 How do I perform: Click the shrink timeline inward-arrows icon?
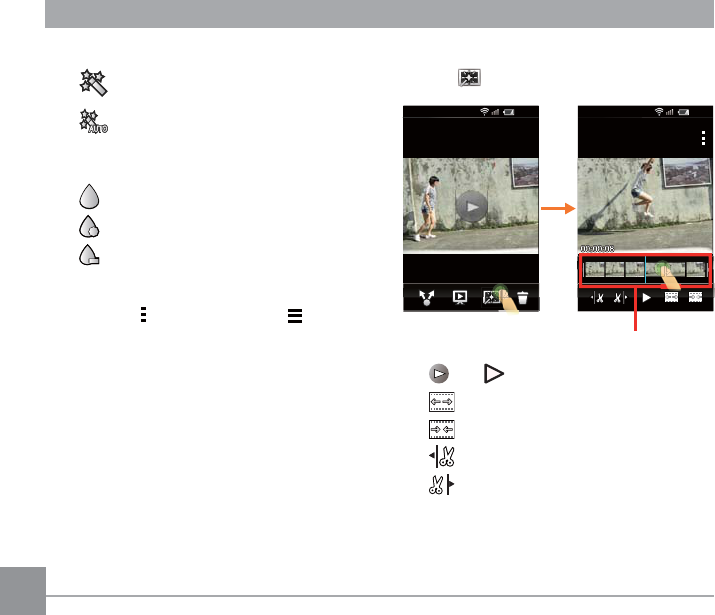pos(441,429)
